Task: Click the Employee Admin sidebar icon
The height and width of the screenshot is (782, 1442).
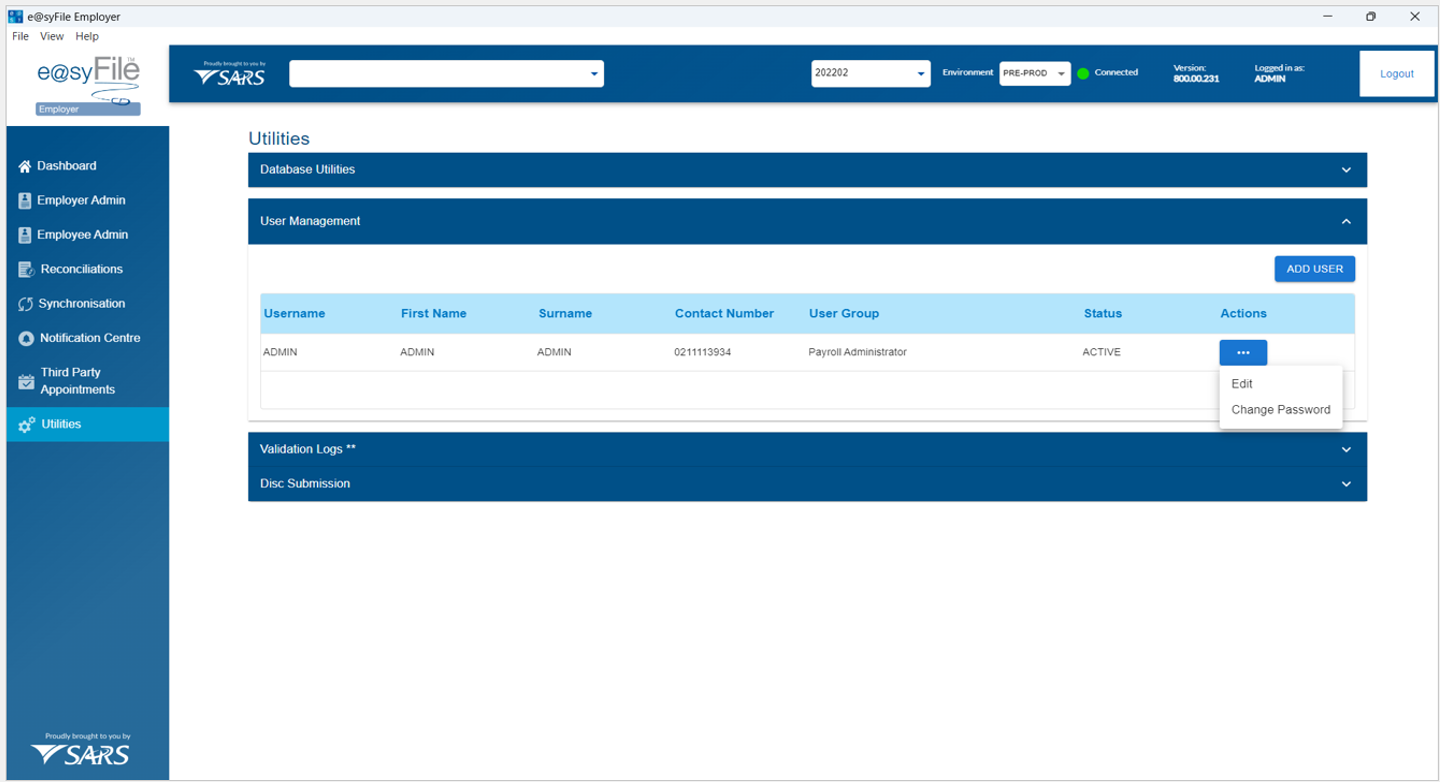Action: click(26, 235)
